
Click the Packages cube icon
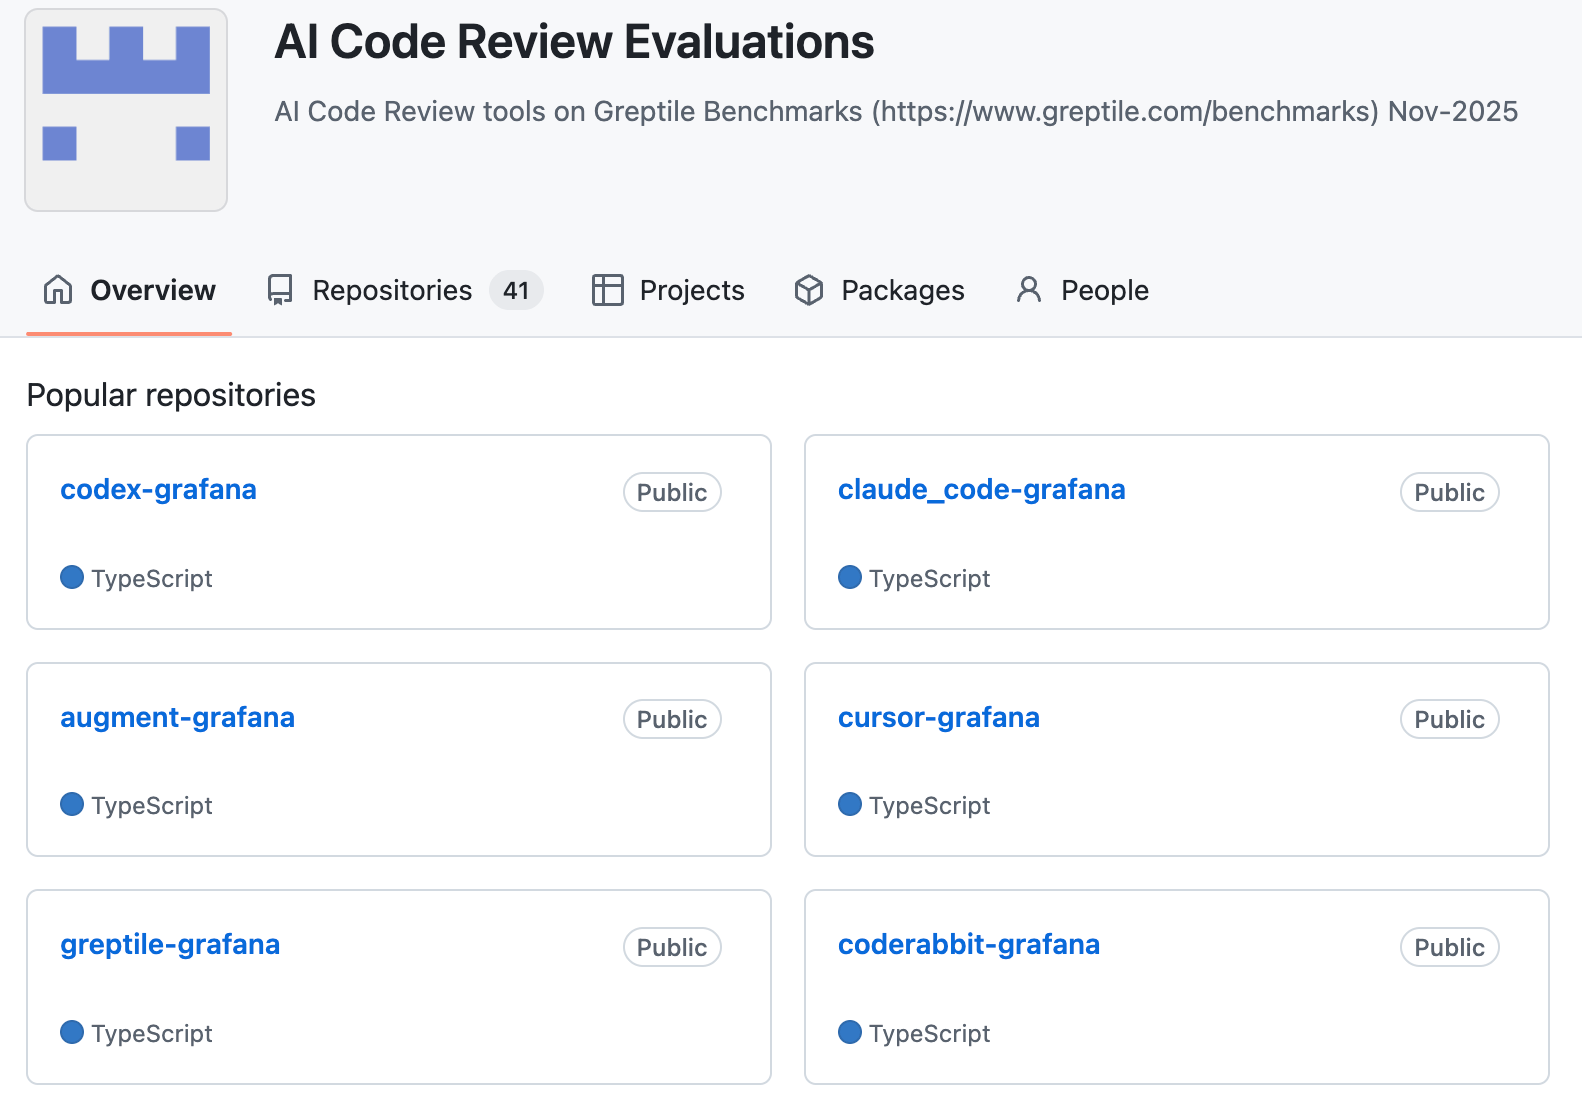(x=808, y=290)
